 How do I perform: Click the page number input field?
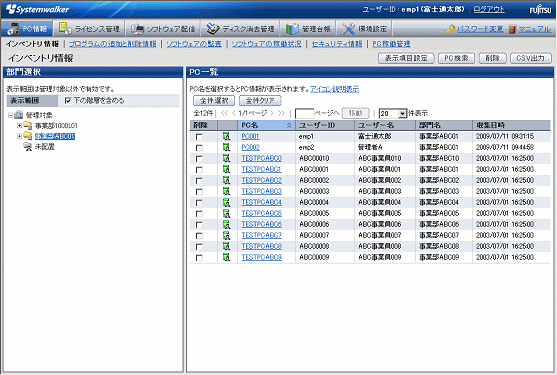[304, 114]
